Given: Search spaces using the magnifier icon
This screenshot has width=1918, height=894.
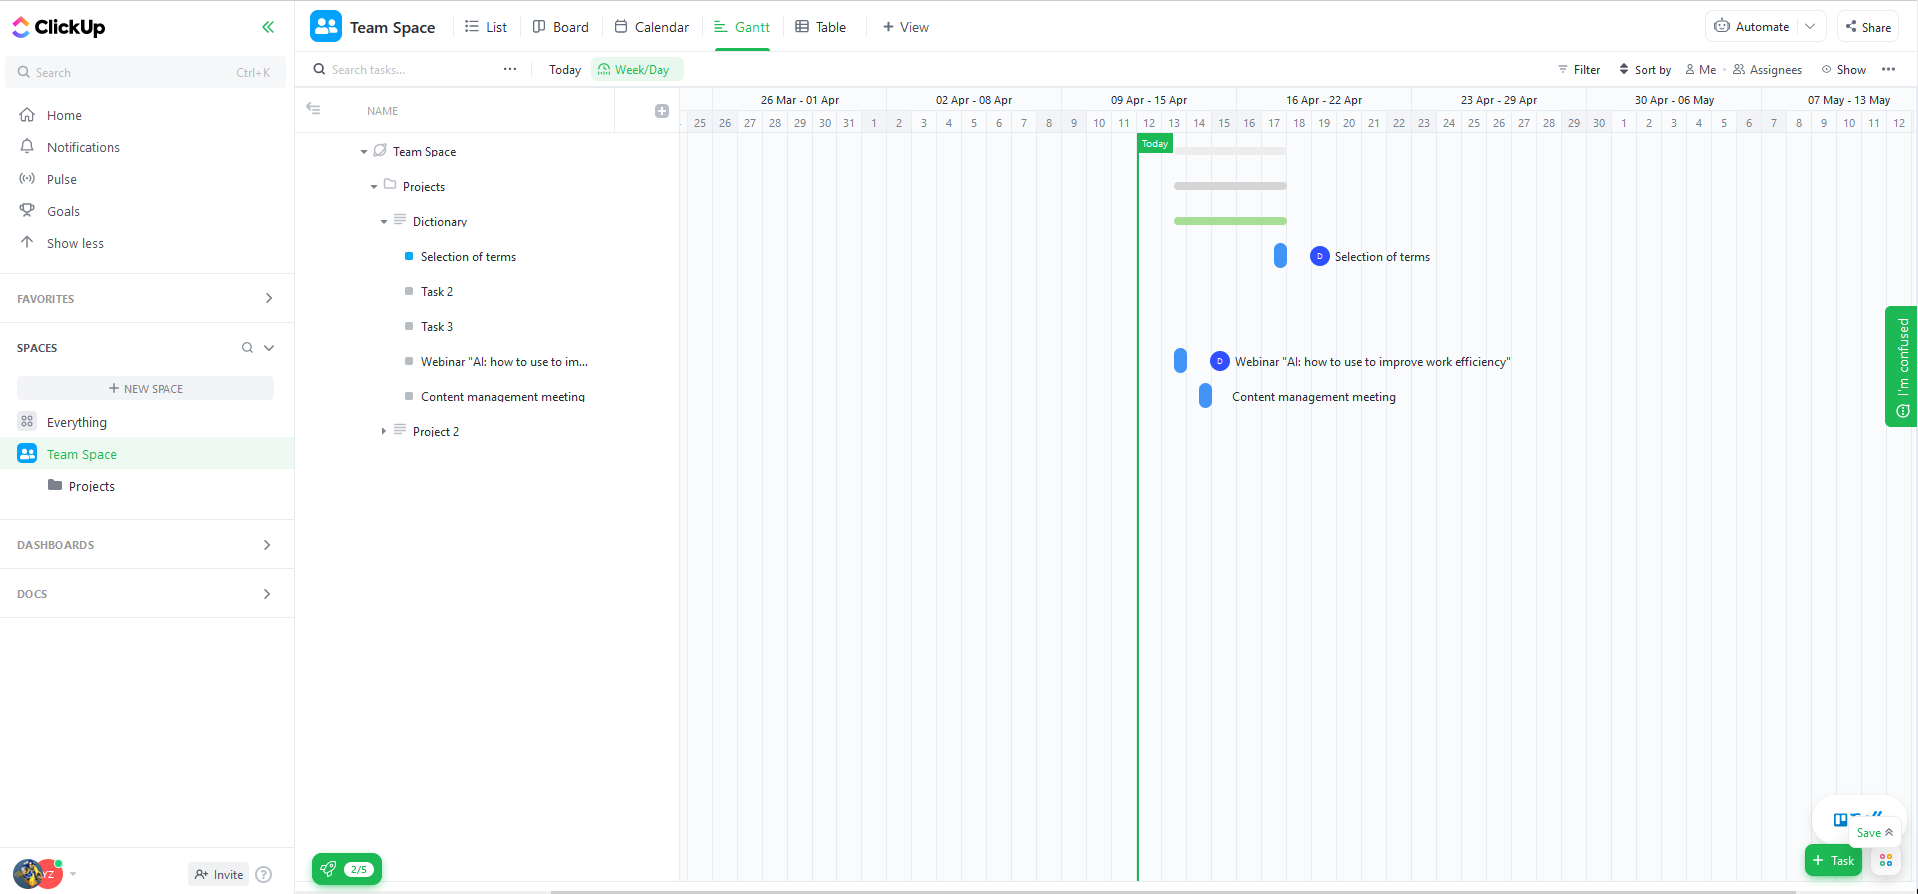Looking at the screenshot, I should 247,348.
